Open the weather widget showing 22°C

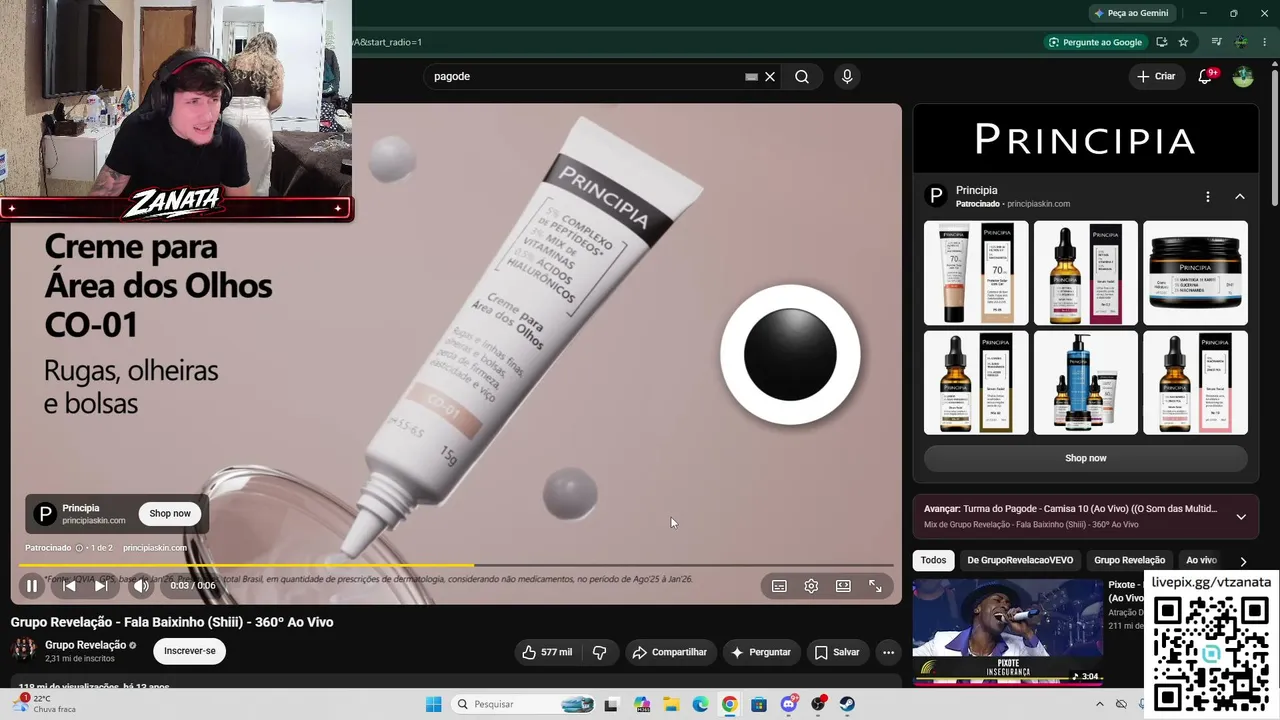[46, 704]
